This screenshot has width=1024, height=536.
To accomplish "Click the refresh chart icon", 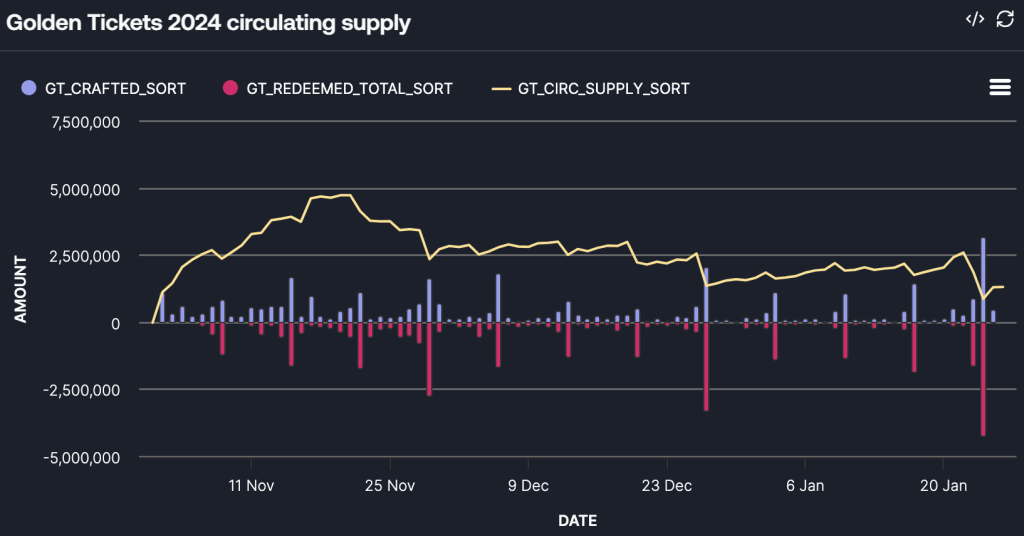I will coord(1004,20).
